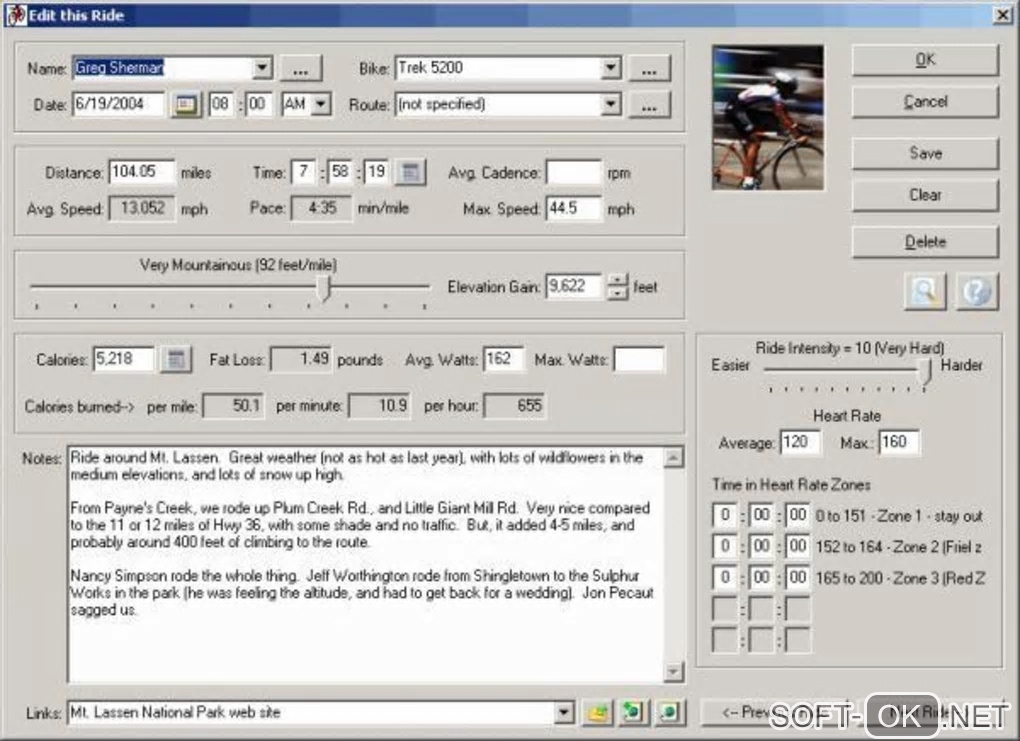Go to the previous ride button
The height and width of the screenshot is (741, 1020).
774,712
